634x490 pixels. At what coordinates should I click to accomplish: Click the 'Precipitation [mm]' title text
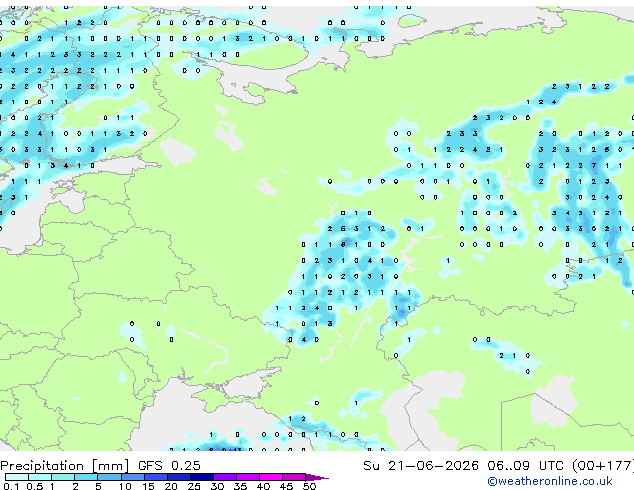(65, 466)
